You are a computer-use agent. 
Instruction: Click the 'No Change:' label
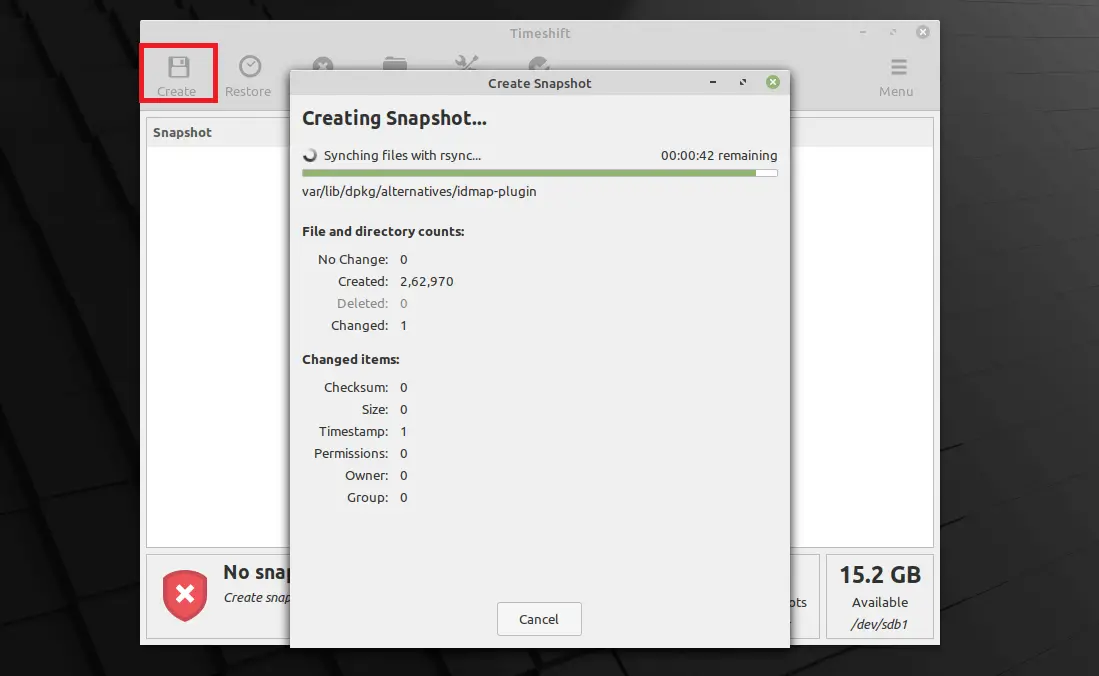click(x=353, y=259)
